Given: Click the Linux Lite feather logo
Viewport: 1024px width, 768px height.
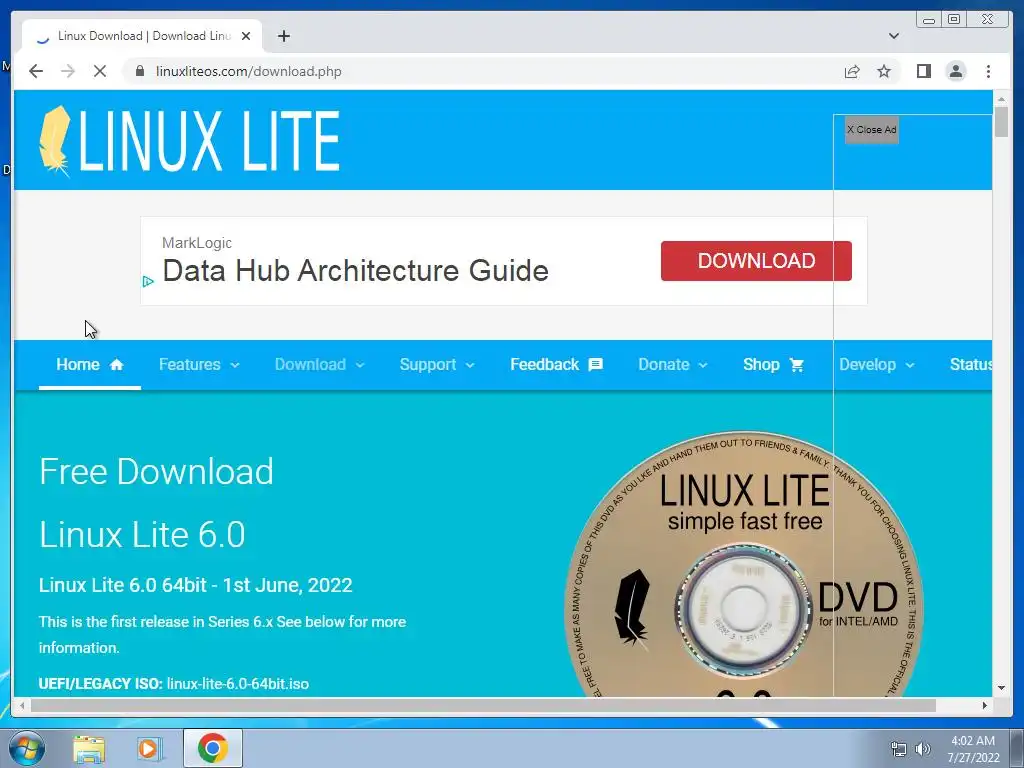Looking at the screenshot, I should pyautogui.click(x=55, y=141).
